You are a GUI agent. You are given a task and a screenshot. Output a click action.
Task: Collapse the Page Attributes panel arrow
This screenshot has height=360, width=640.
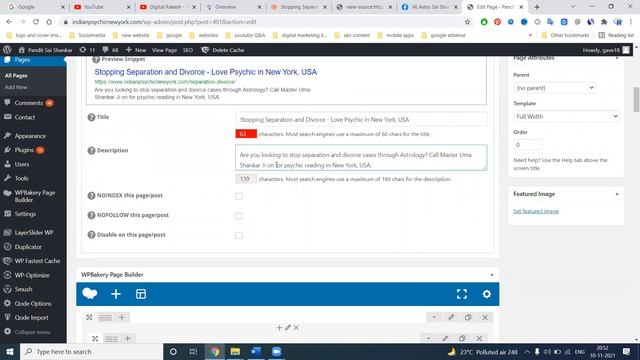[x=617, y=58]
